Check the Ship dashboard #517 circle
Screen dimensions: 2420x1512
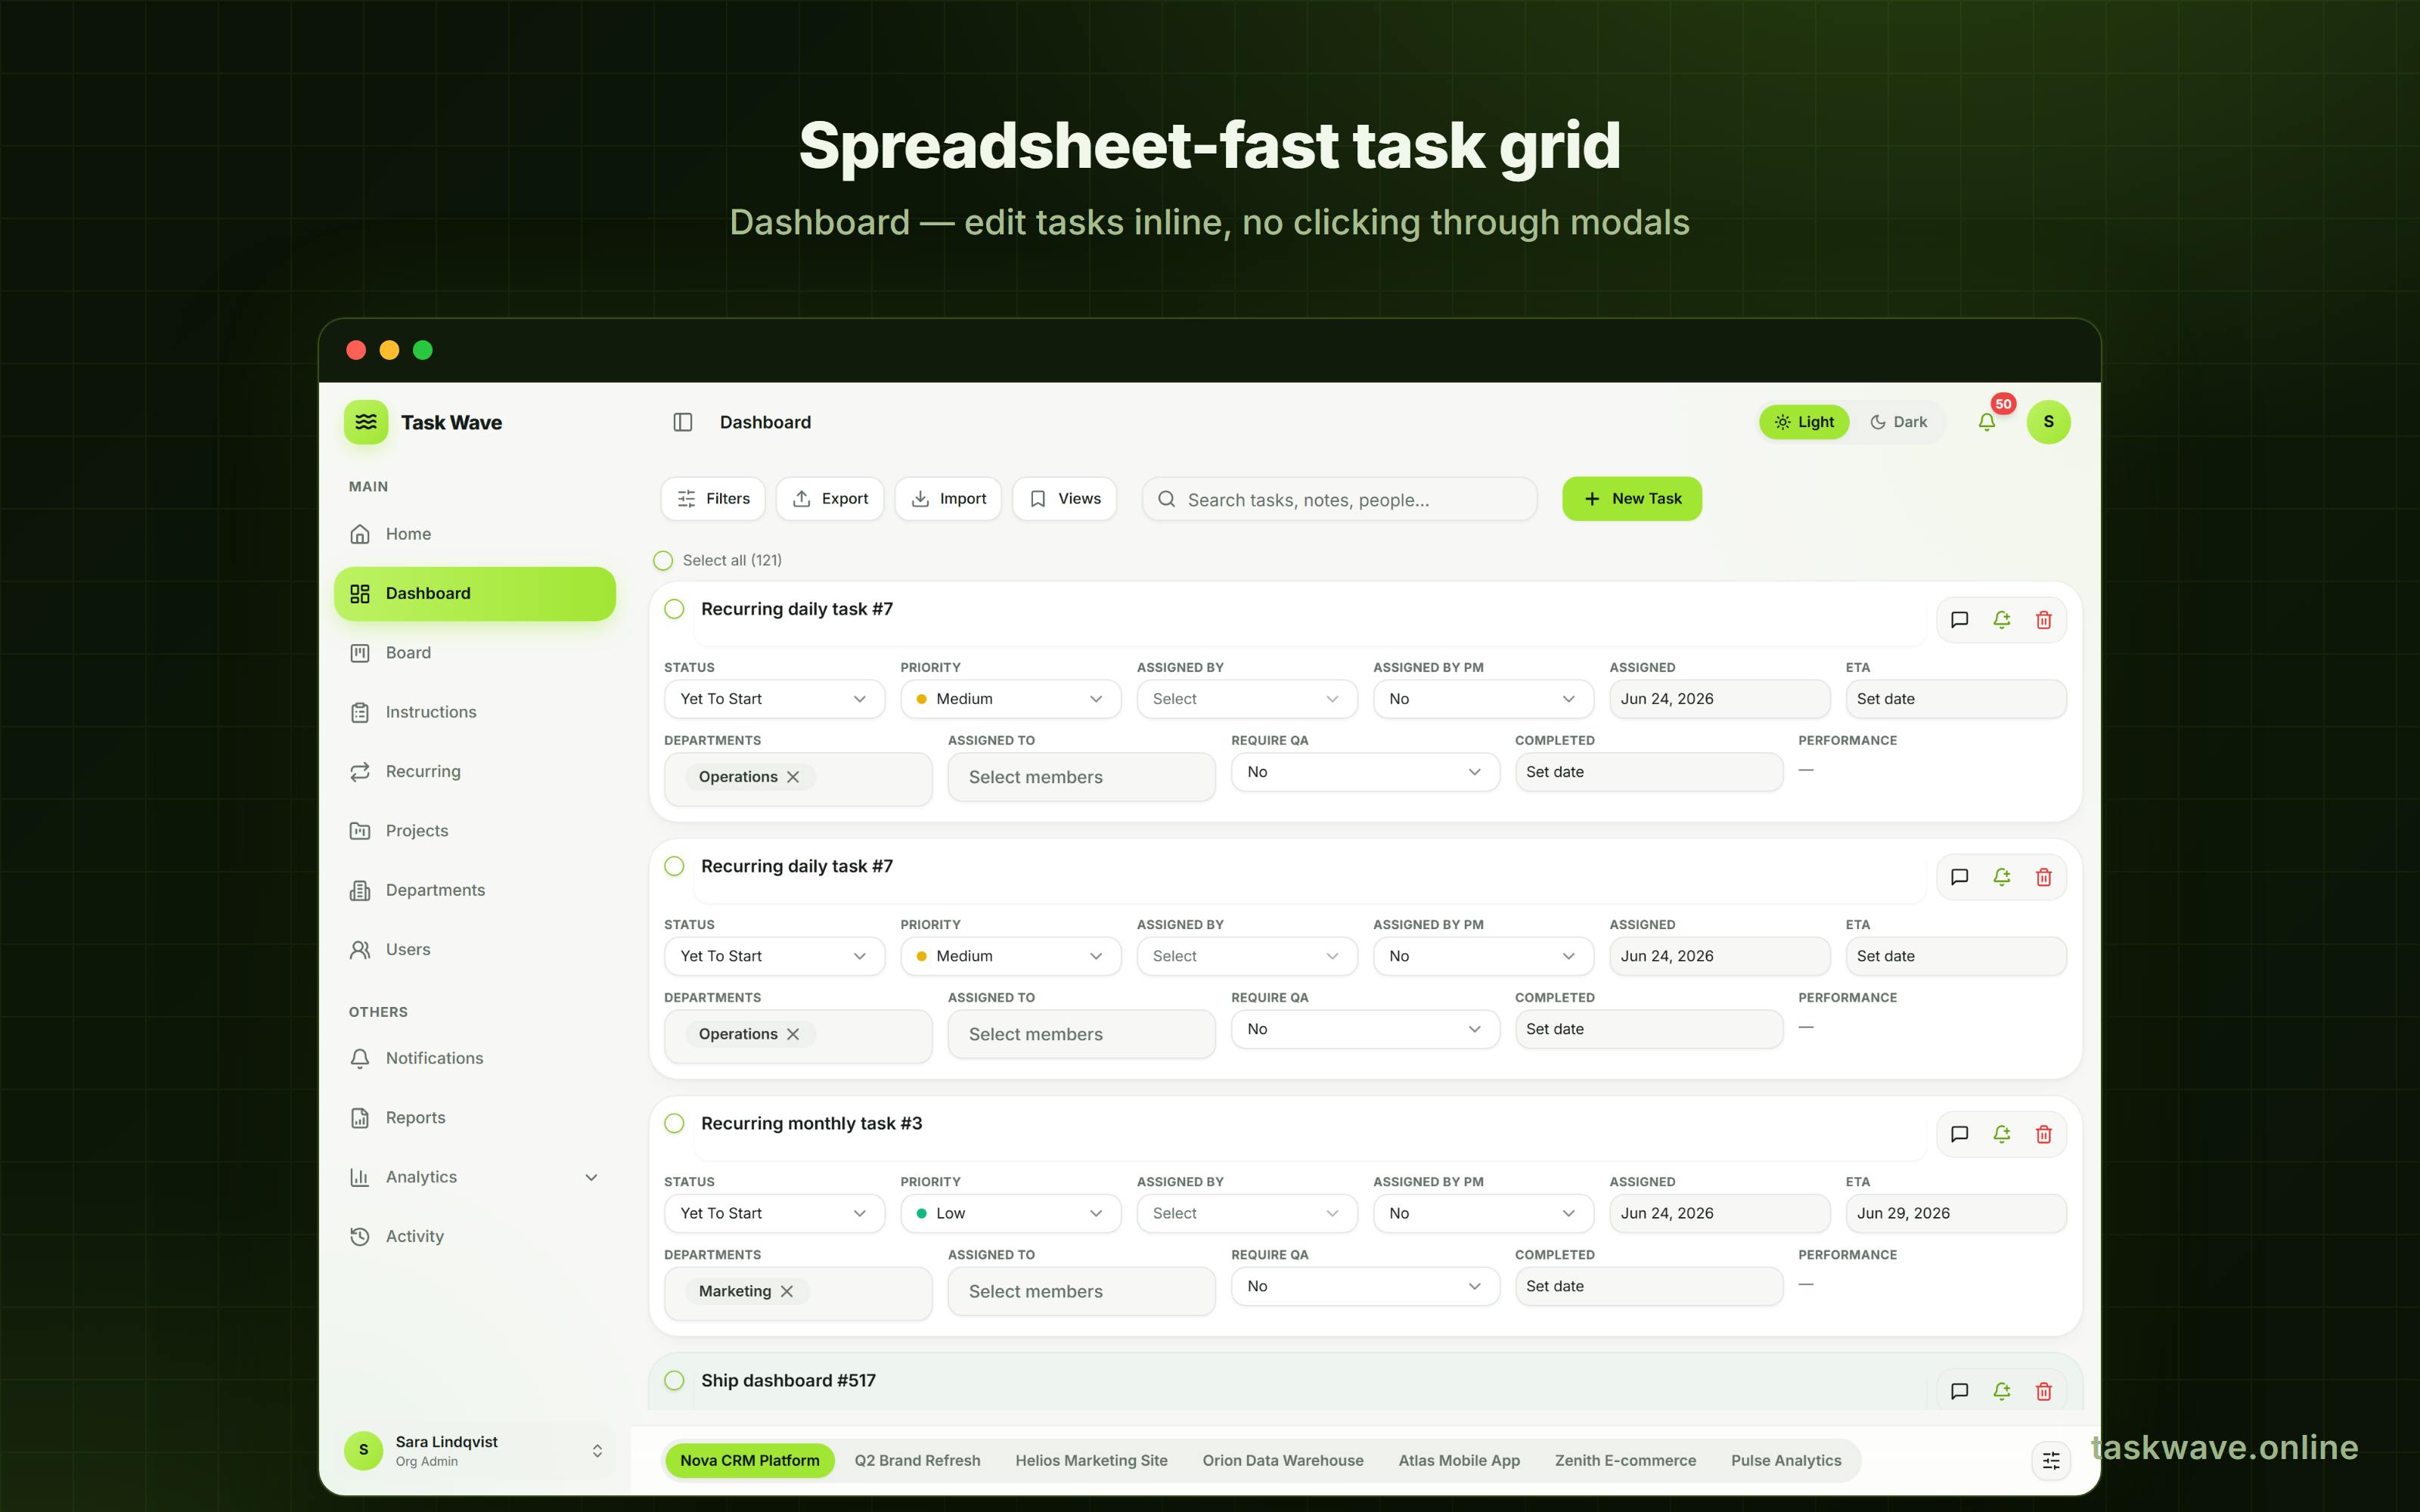tap(675, 1380)
